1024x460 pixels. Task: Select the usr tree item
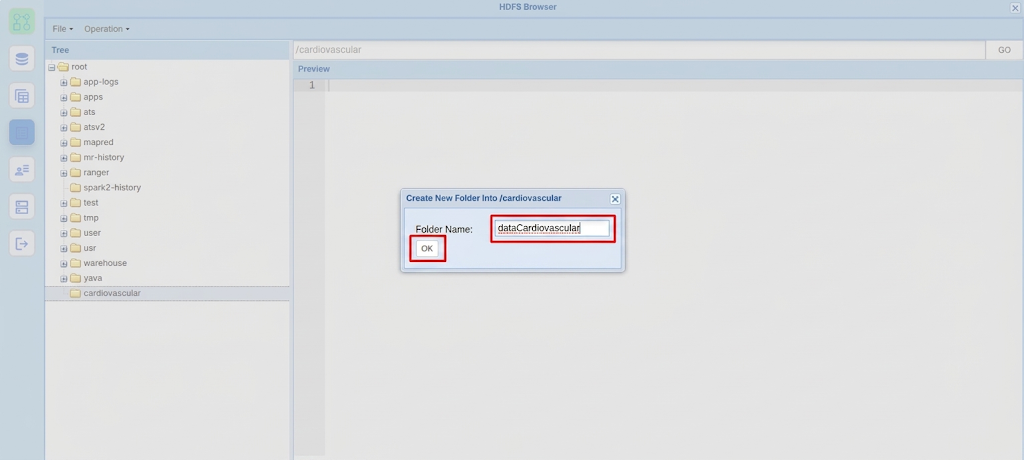coord(89,248)
